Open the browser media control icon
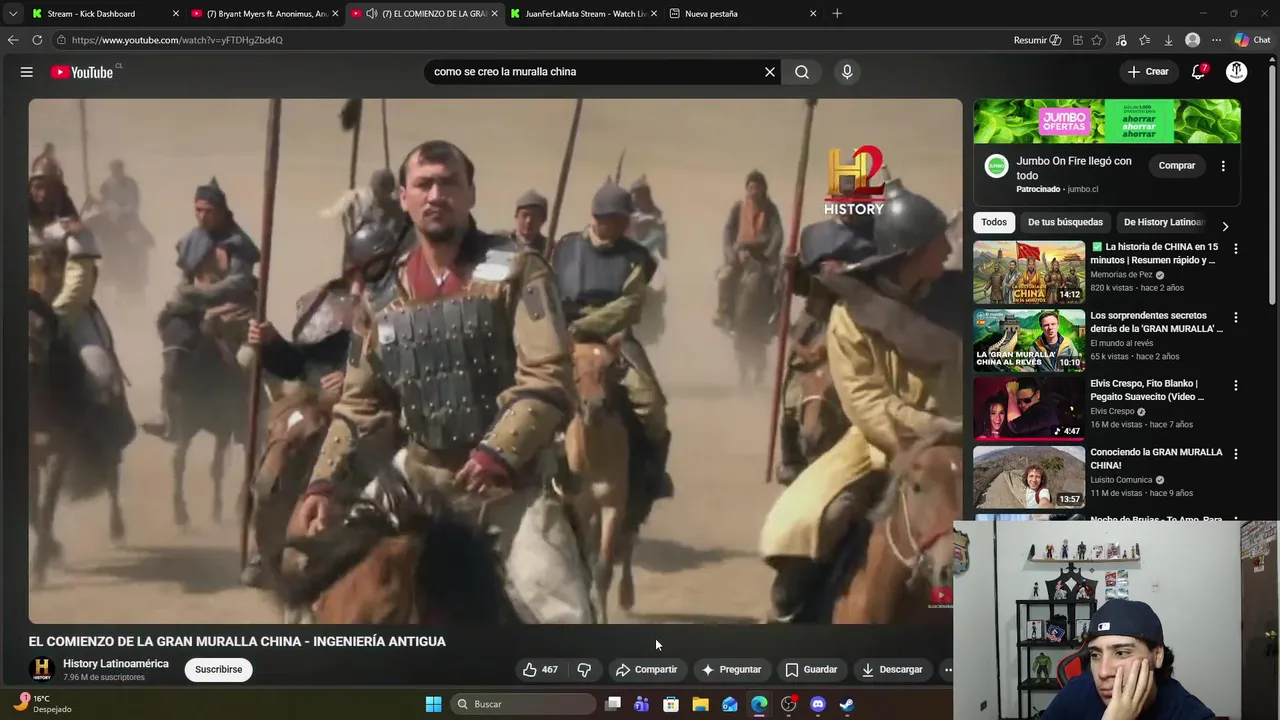The image size is (1280, 720). (x=1121, y=40)
